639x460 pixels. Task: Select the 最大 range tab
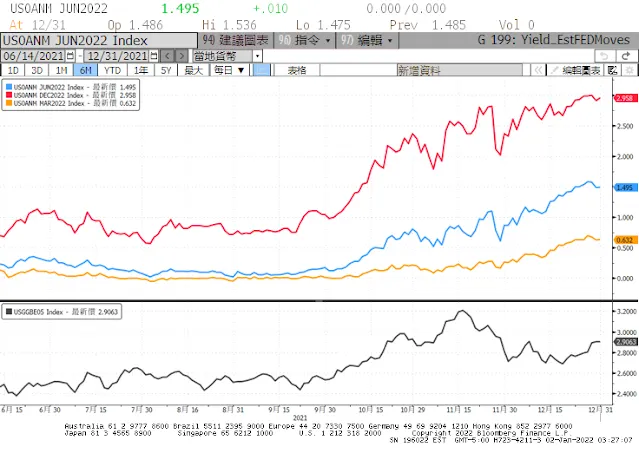pos(194,70)
